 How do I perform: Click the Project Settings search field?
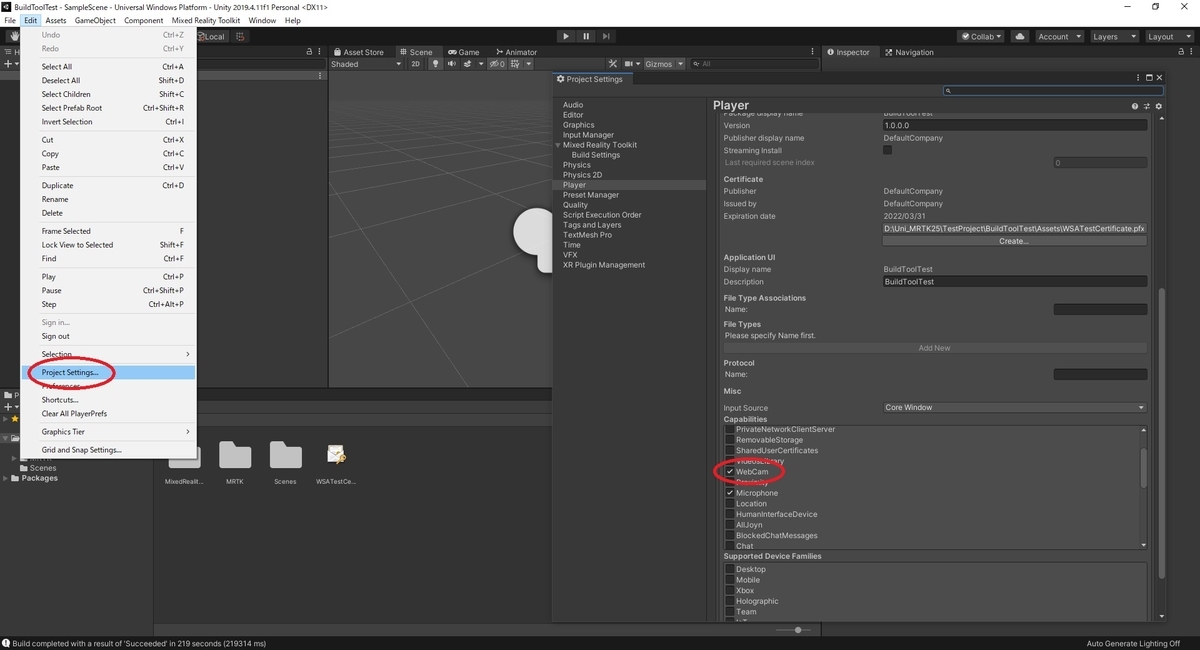pos(1054,91)
